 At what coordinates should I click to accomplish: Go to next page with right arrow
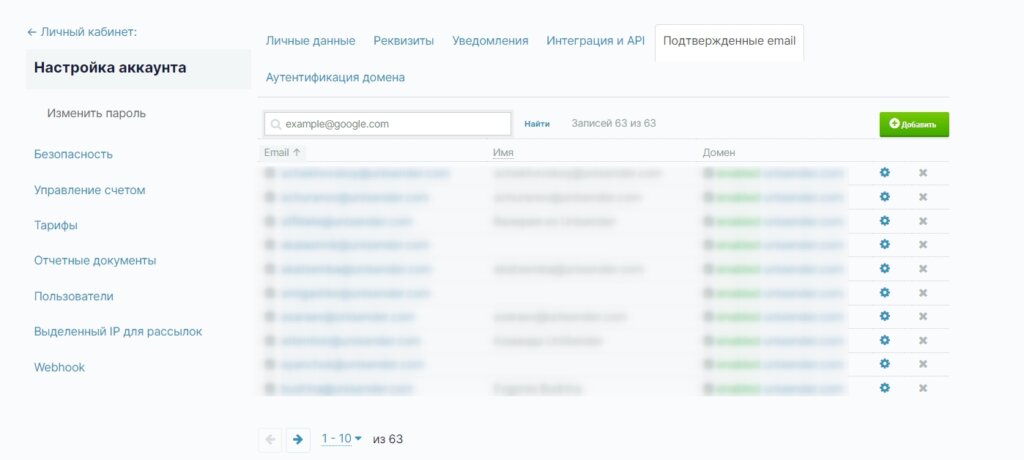click(298, 439)
